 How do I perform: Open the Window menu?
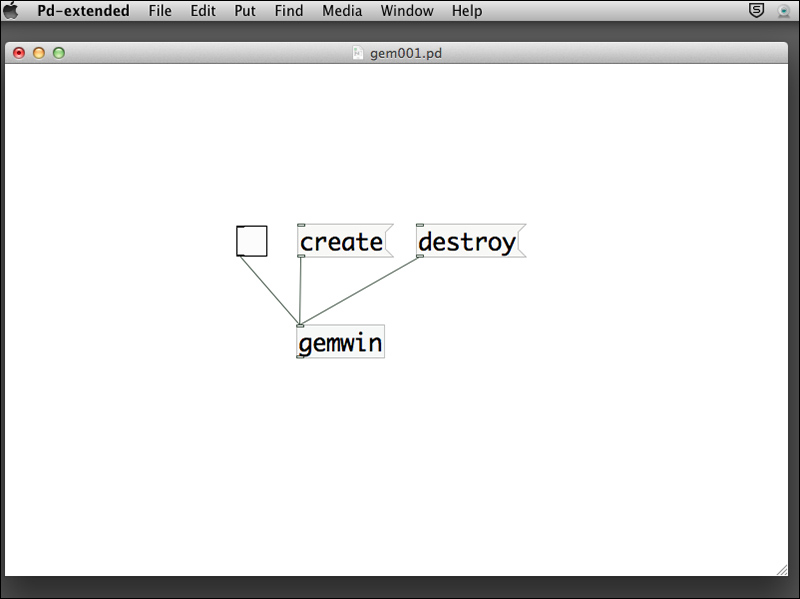tap(407, 11)
